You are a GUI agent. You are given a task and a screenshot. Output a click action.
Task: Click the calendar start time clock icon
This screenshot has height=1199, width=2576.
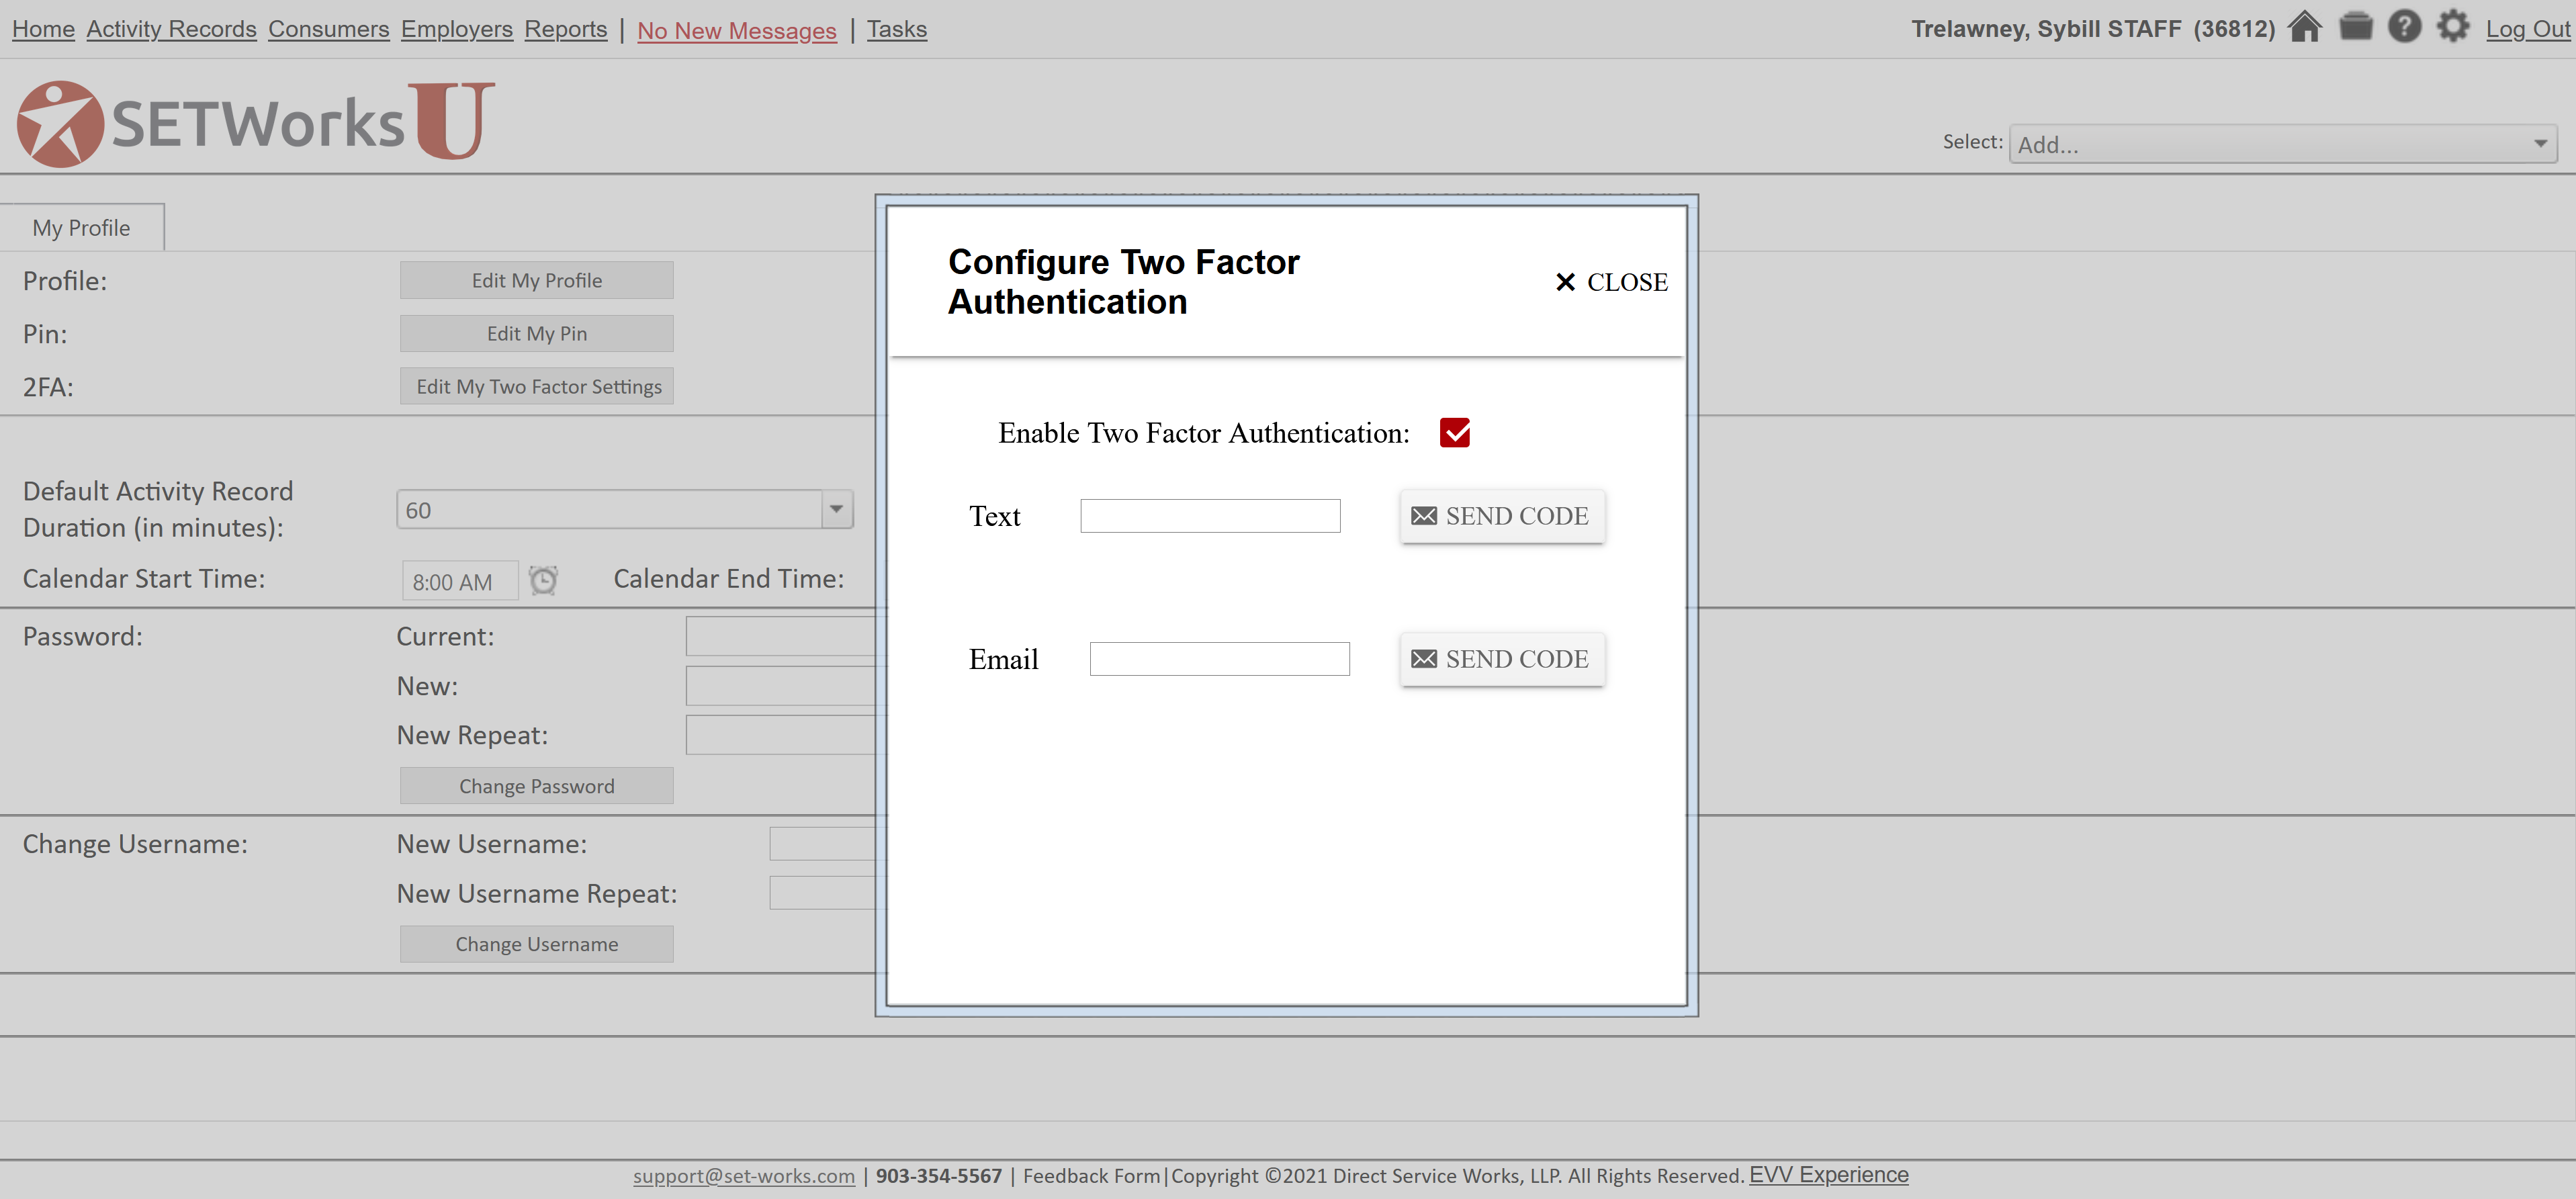point(543,581)
